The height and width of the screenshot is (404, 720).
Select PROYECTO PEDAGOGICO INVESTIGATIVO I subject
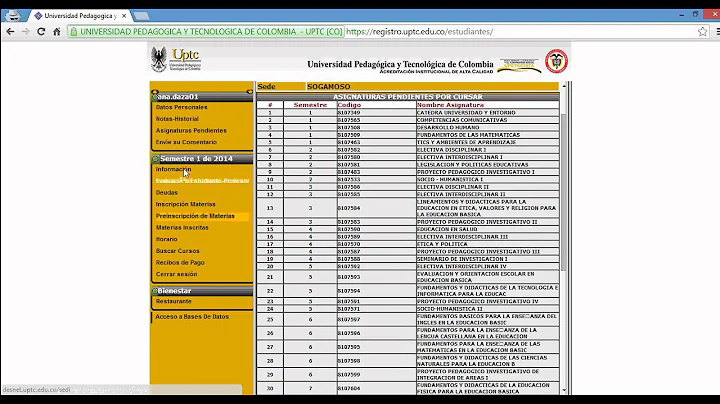[476, 172]
